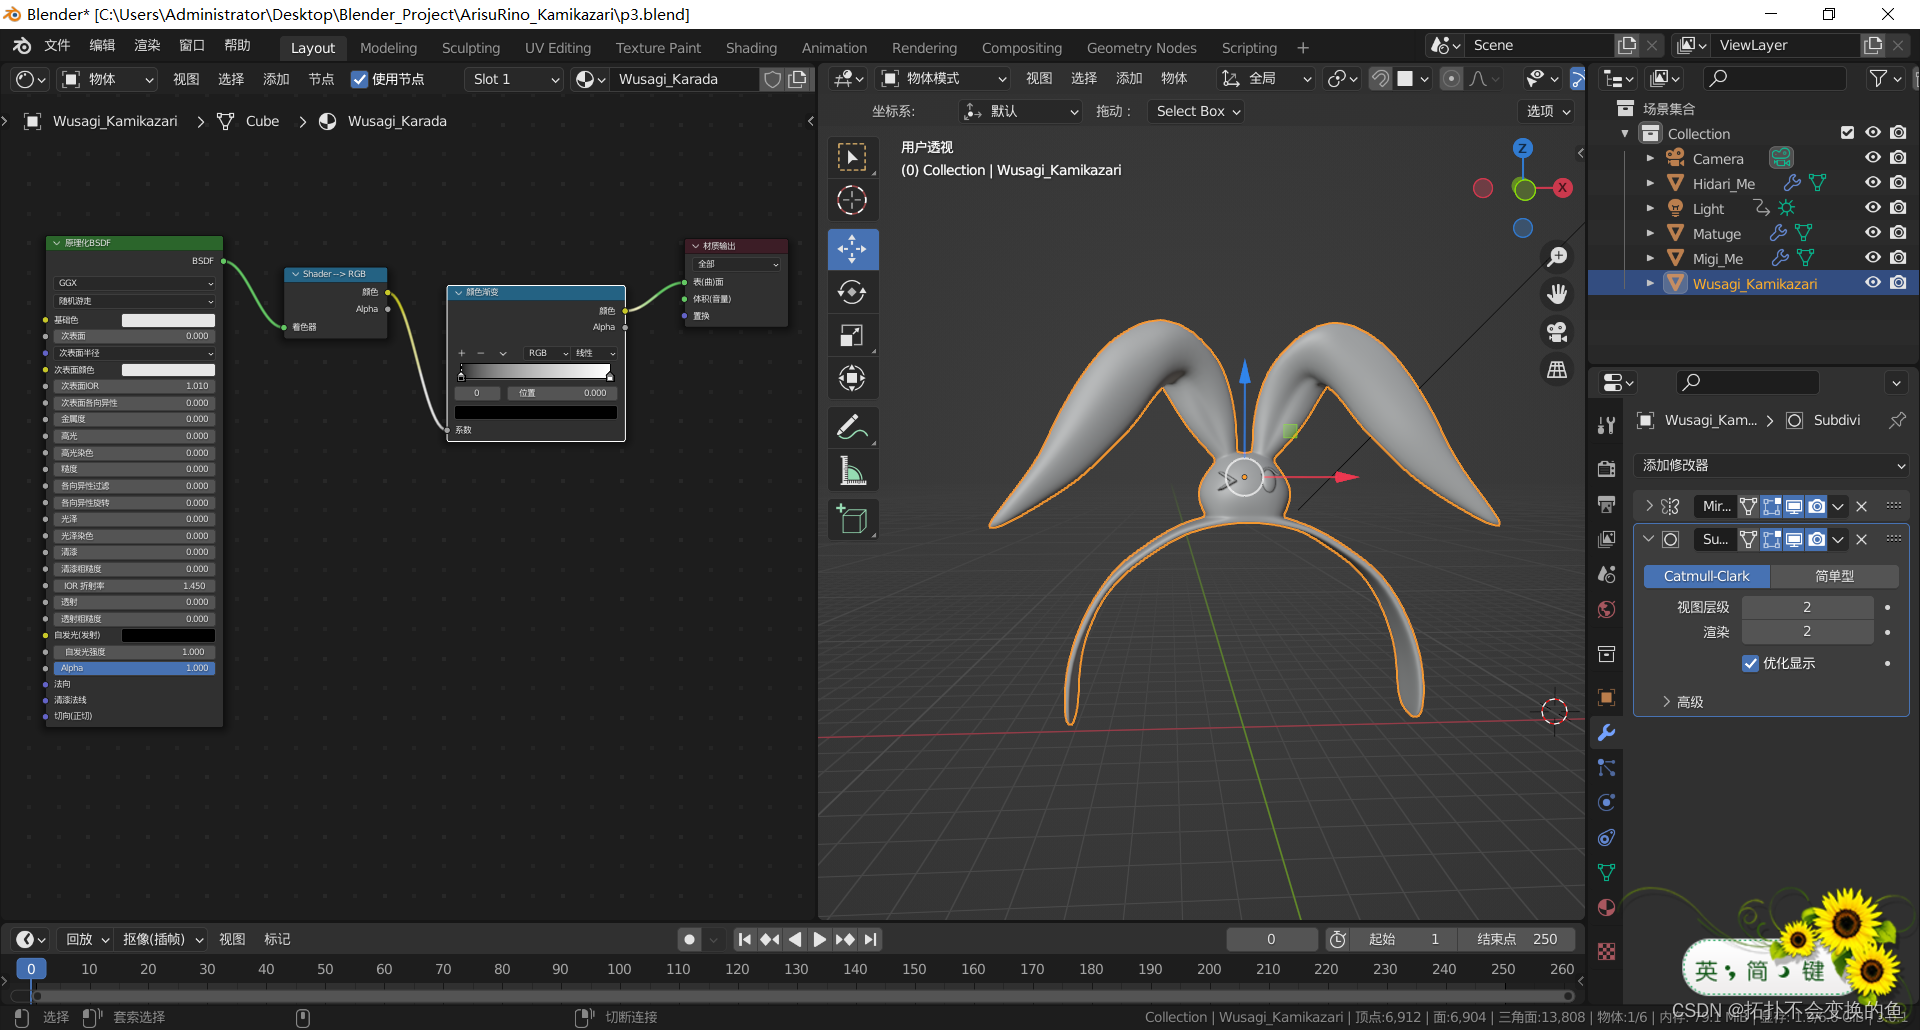Image resolution: width=1920 pixels, height=1030 pixels.
Task: Disable the 优化显示 checkbox
Action: 1750,663
